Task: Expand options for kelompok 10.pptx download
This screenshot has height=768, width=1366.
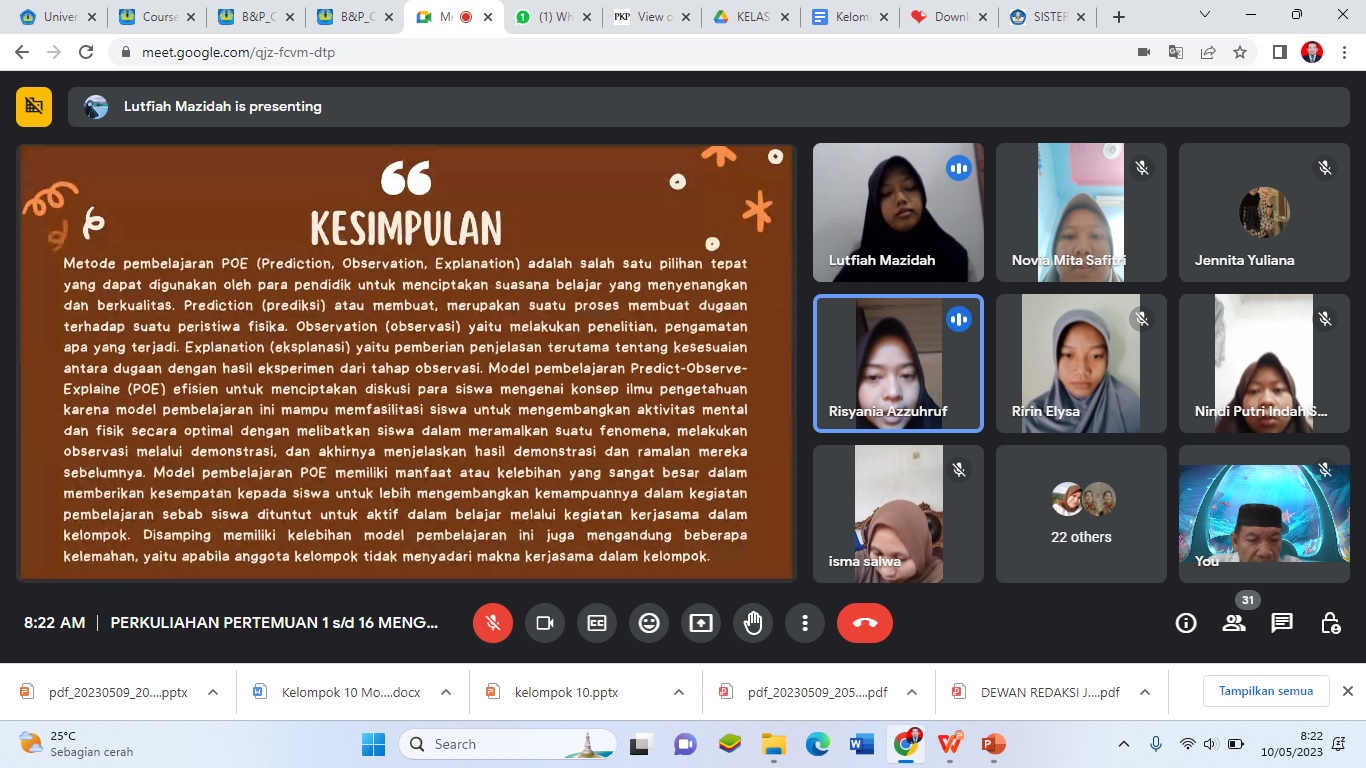Action: coord(679,692)
